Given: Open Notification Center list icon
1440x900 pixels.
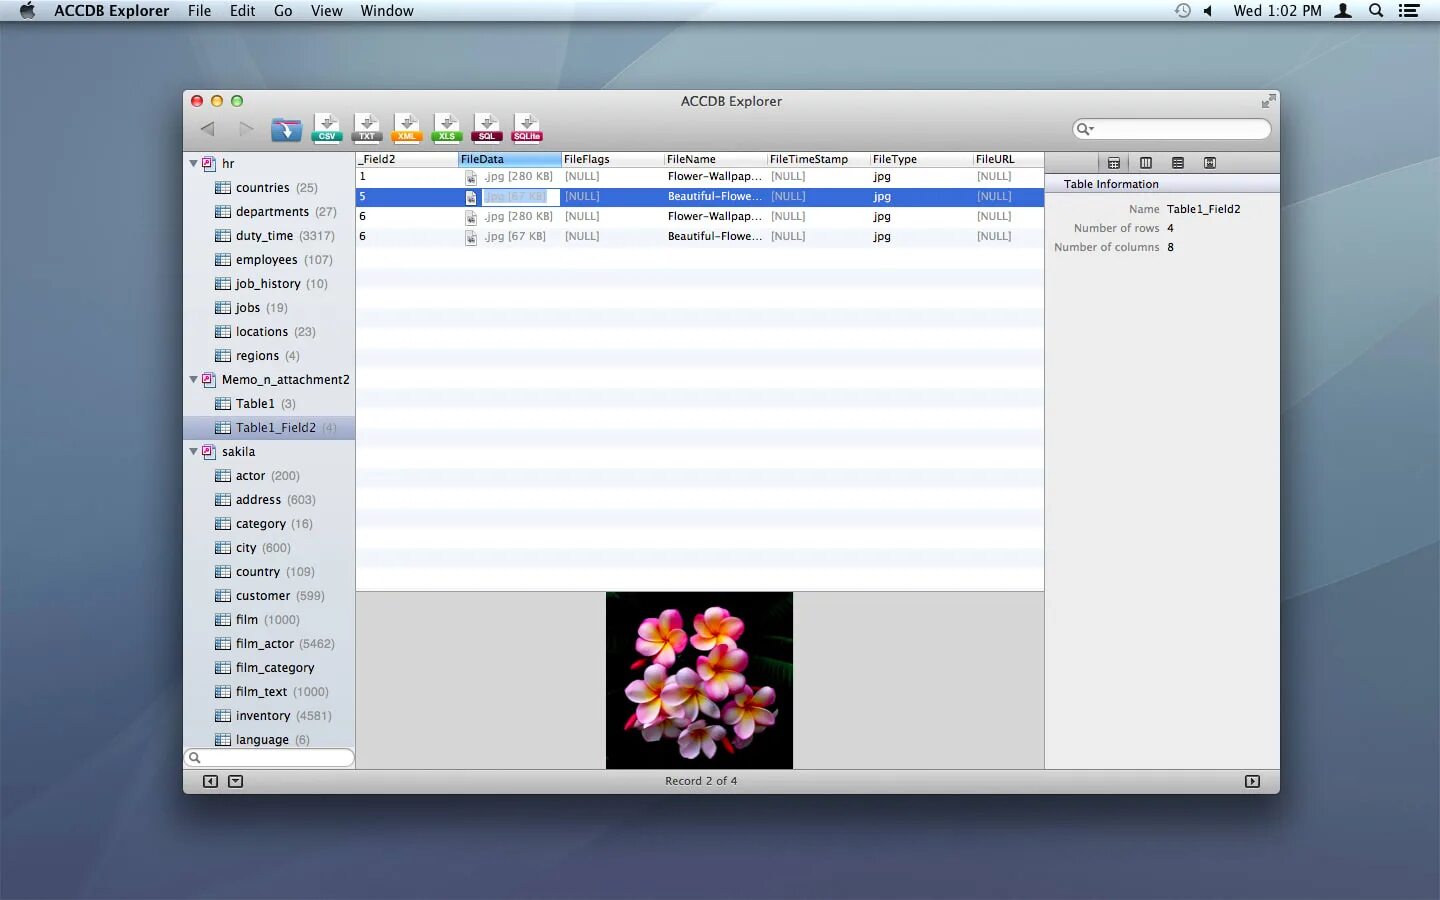Looking at the screenshot, I should coord(1408,11).
